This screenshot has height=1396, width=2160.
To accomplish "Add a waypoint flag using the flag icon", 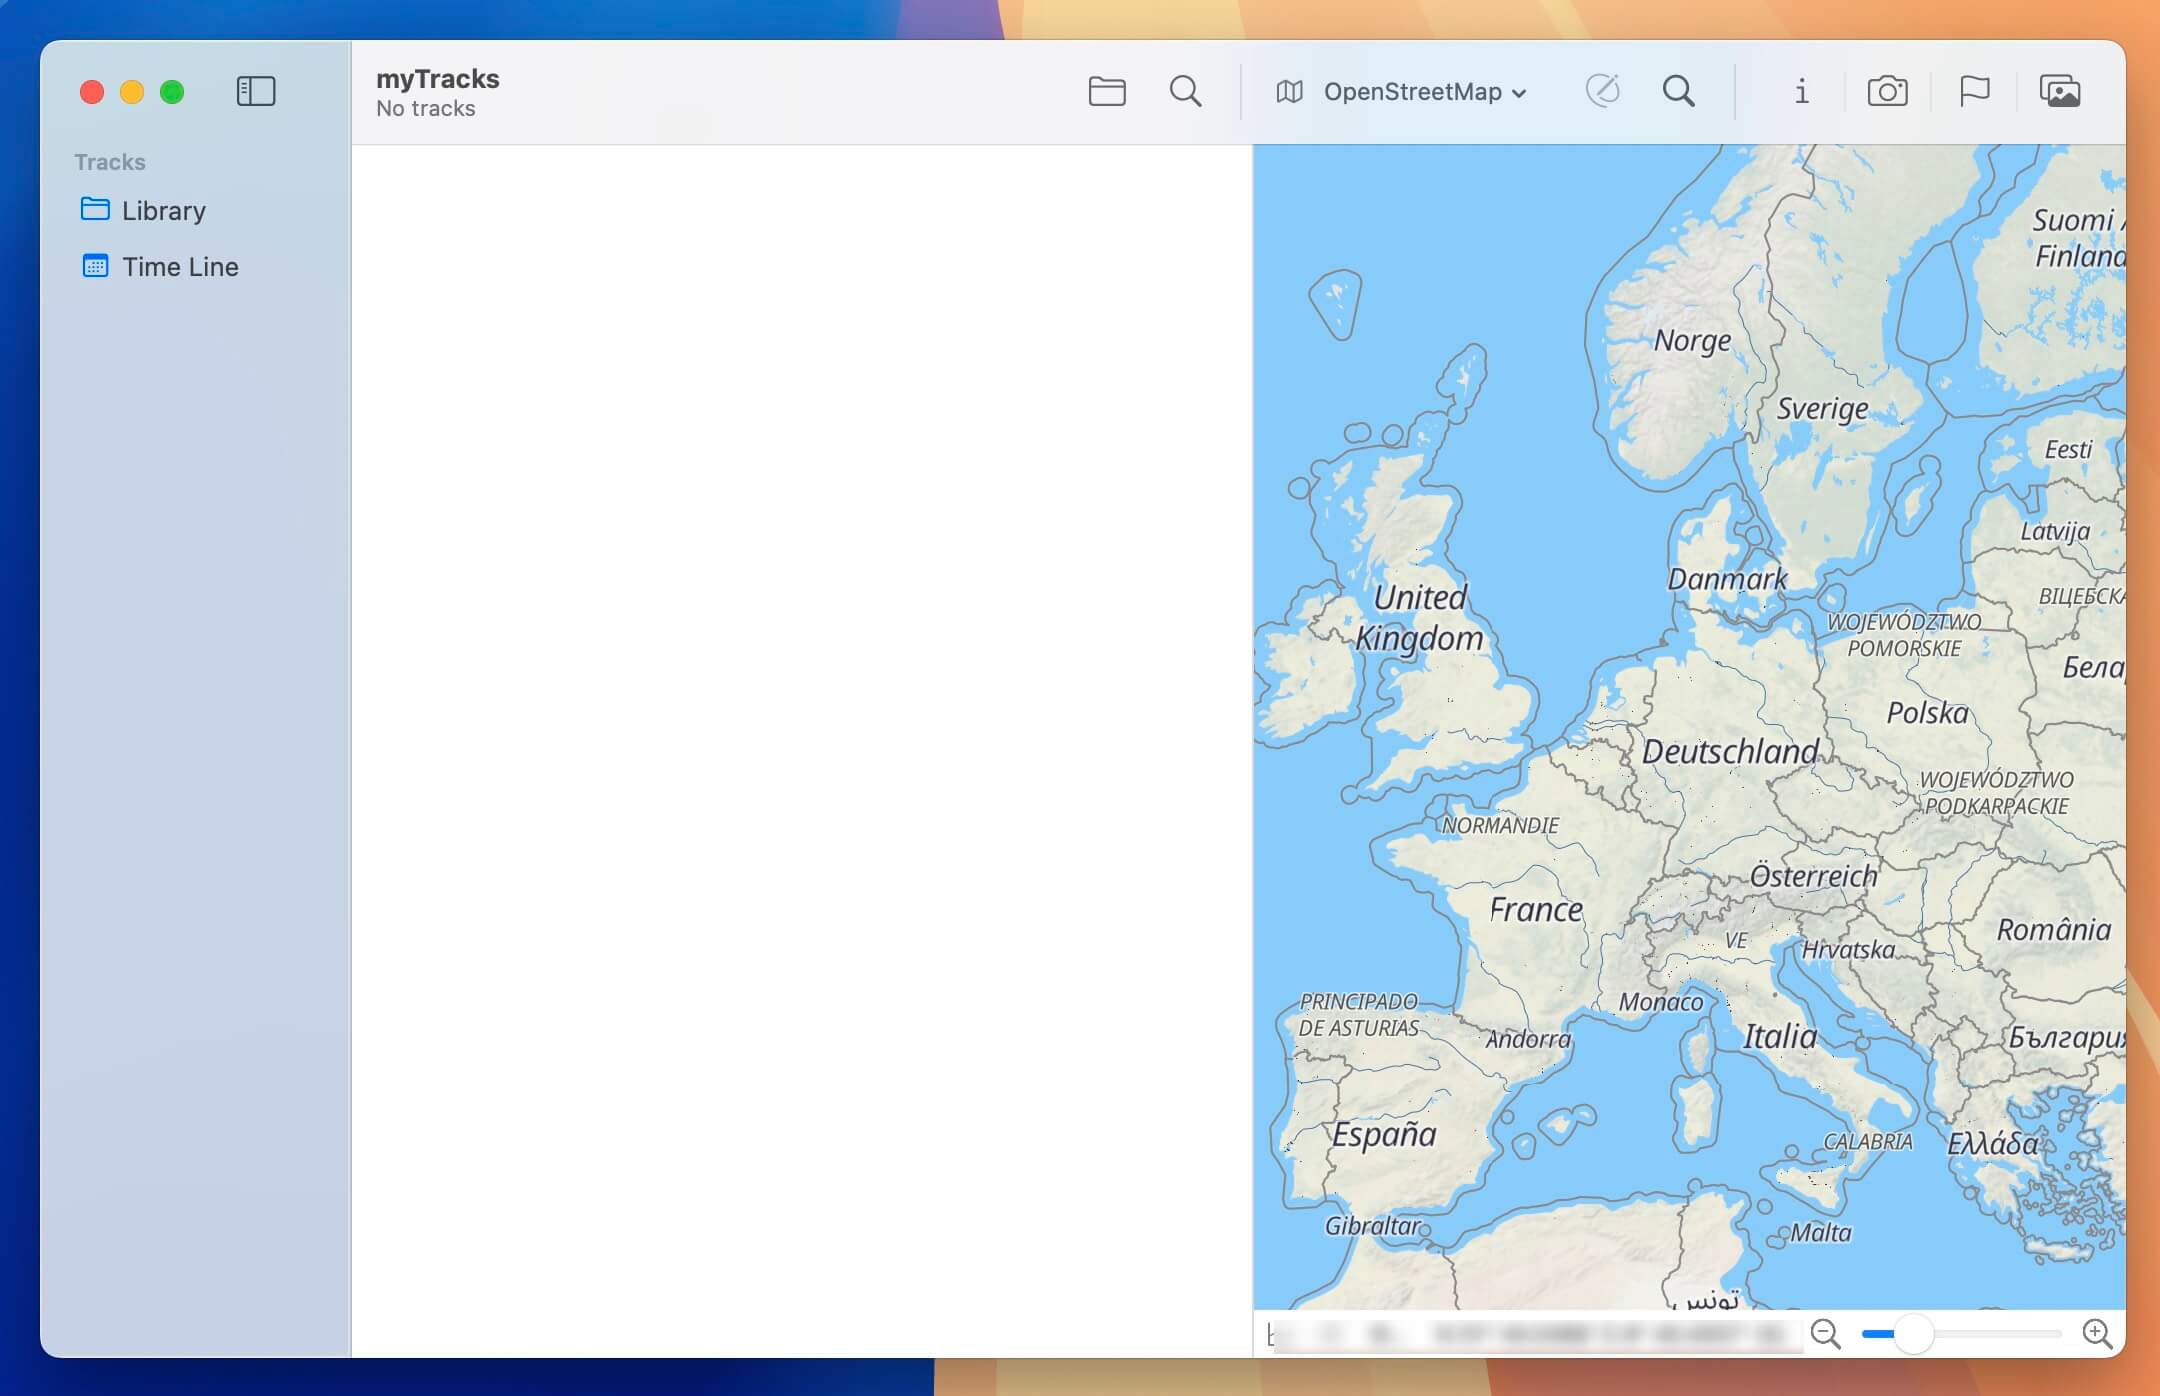I will [x=1974, y=91].
